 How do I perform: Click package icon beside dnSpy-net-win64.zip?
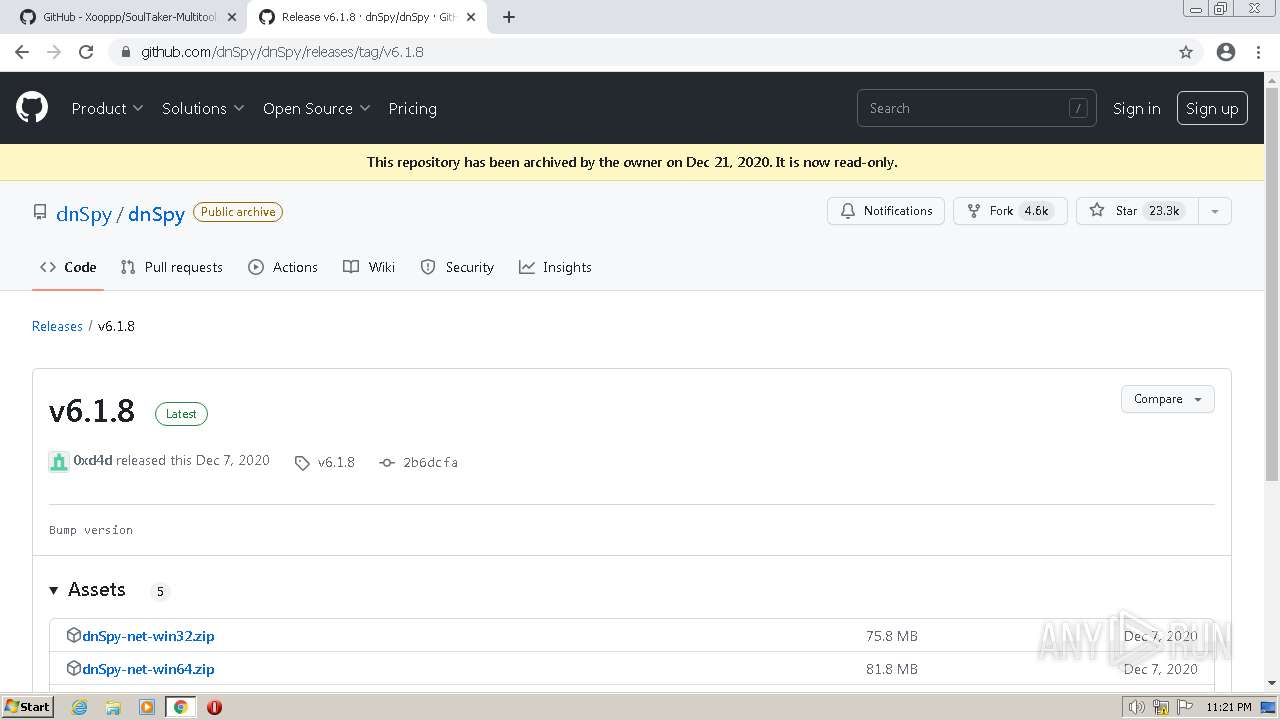coord(73,668)
